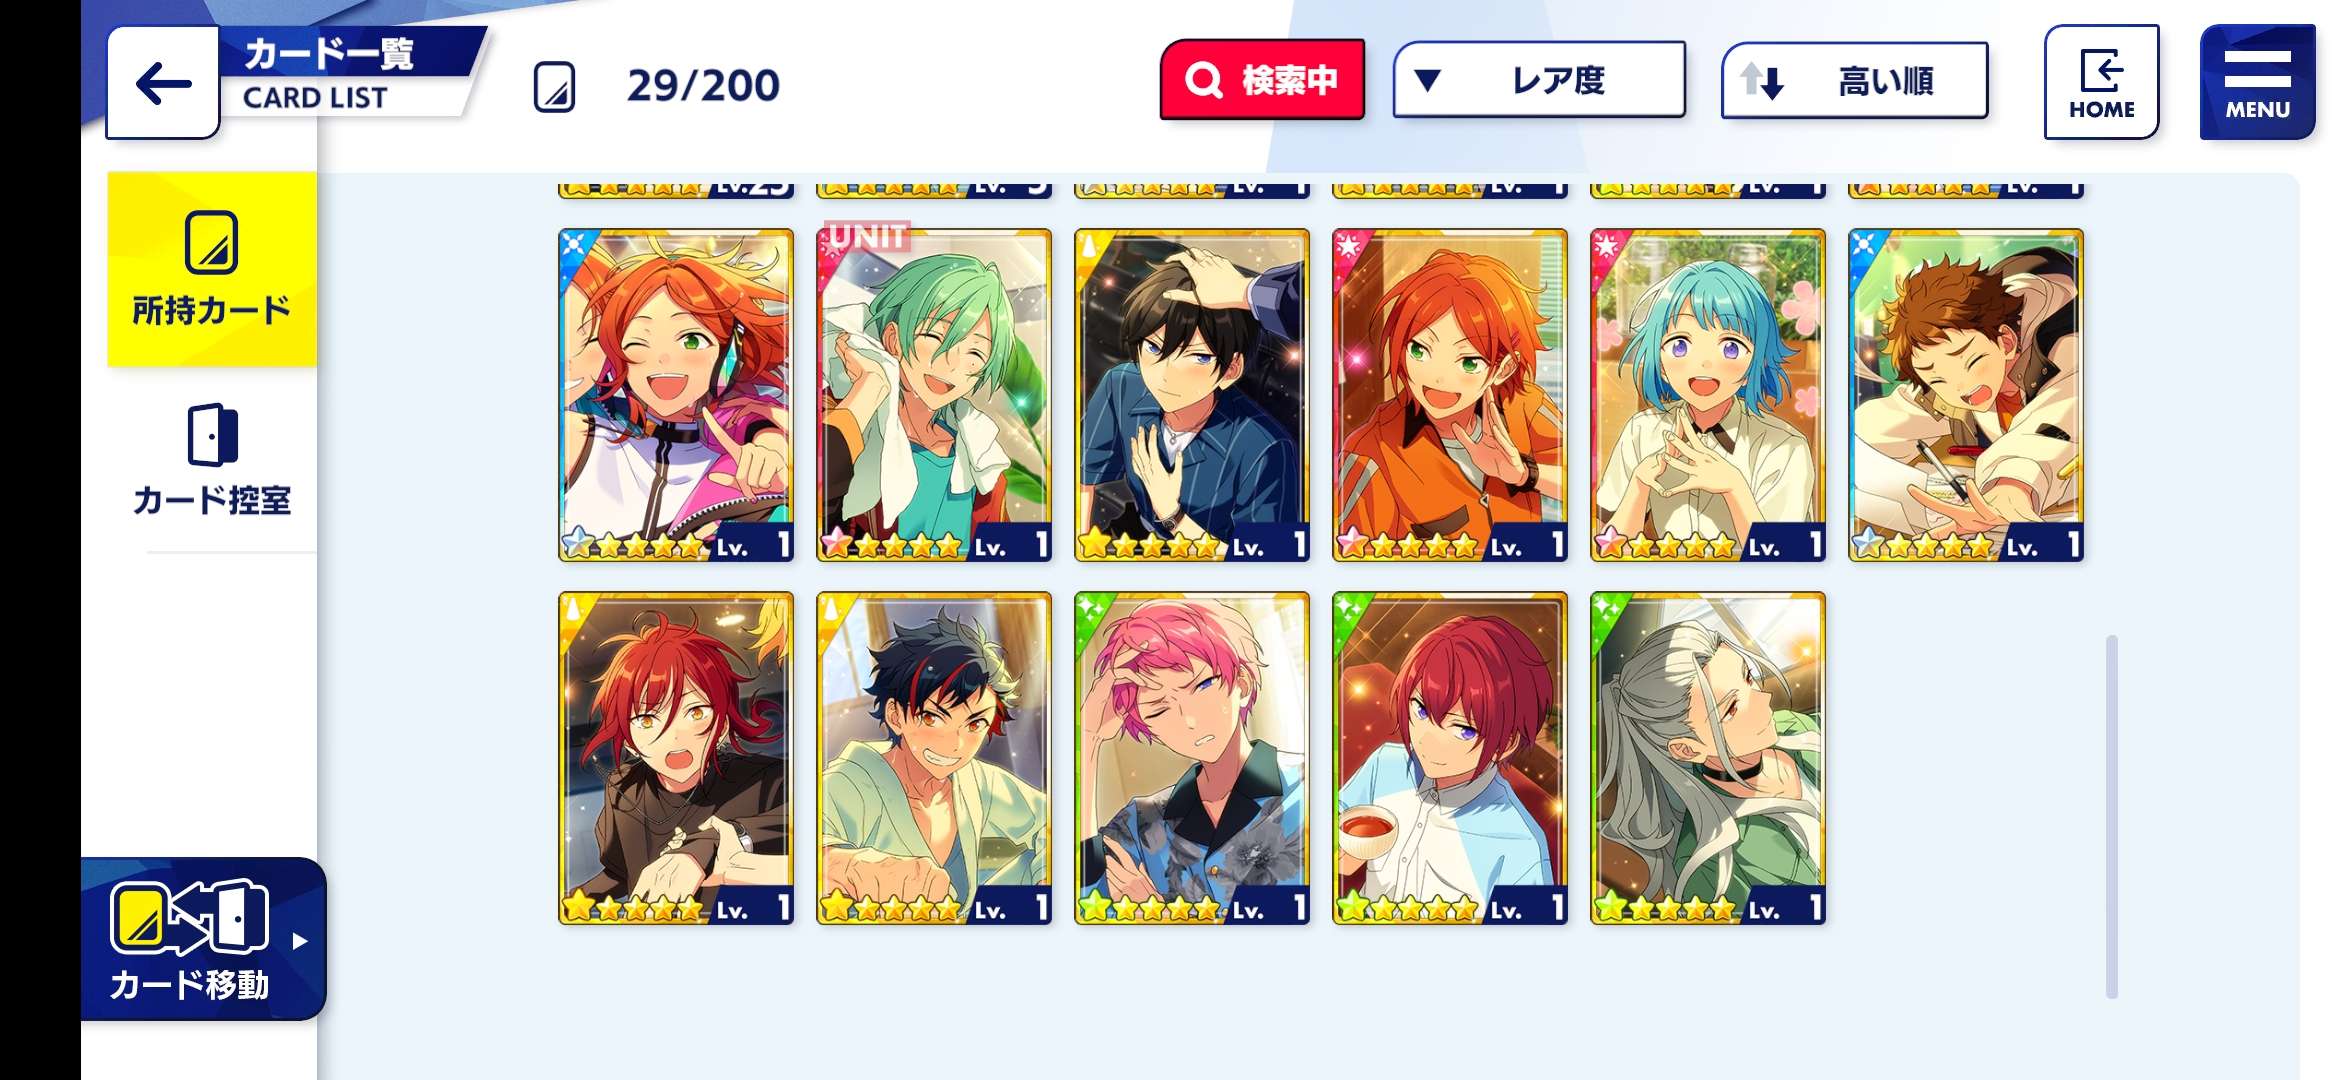The width and height of the screenshot is (2340, 1080).
Task: Select the green-haired card with UNIT label
Action: pos(934,395)
